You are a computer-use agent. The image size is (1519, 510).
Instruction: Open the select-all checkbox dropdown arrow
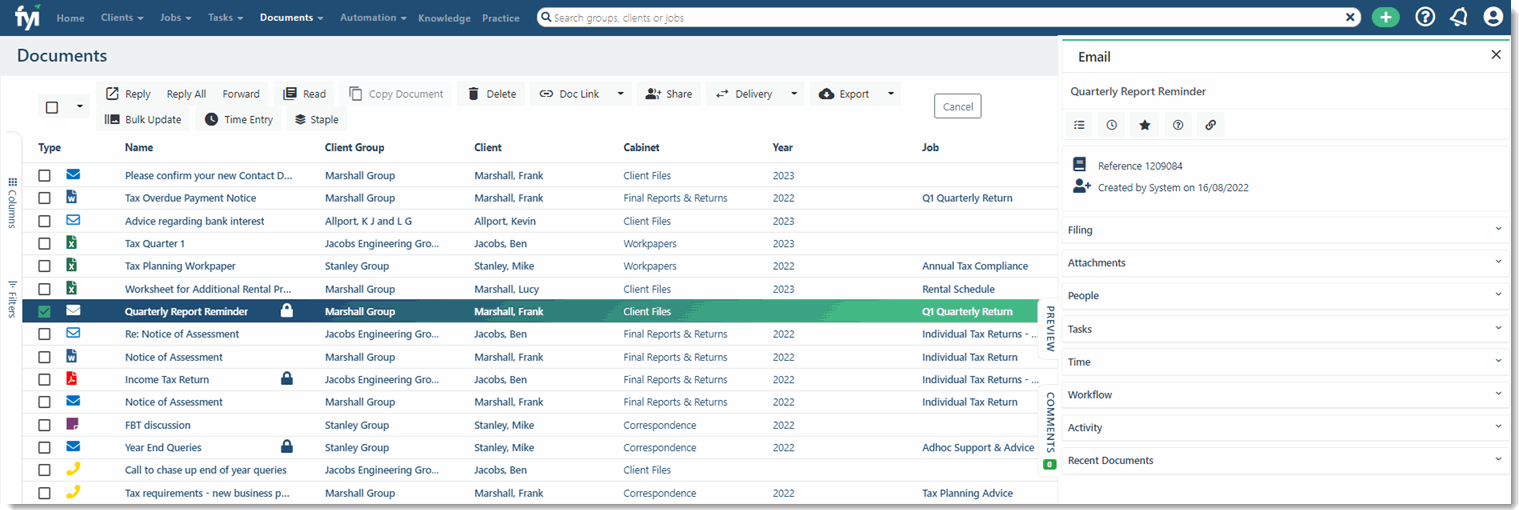[79, 107]
